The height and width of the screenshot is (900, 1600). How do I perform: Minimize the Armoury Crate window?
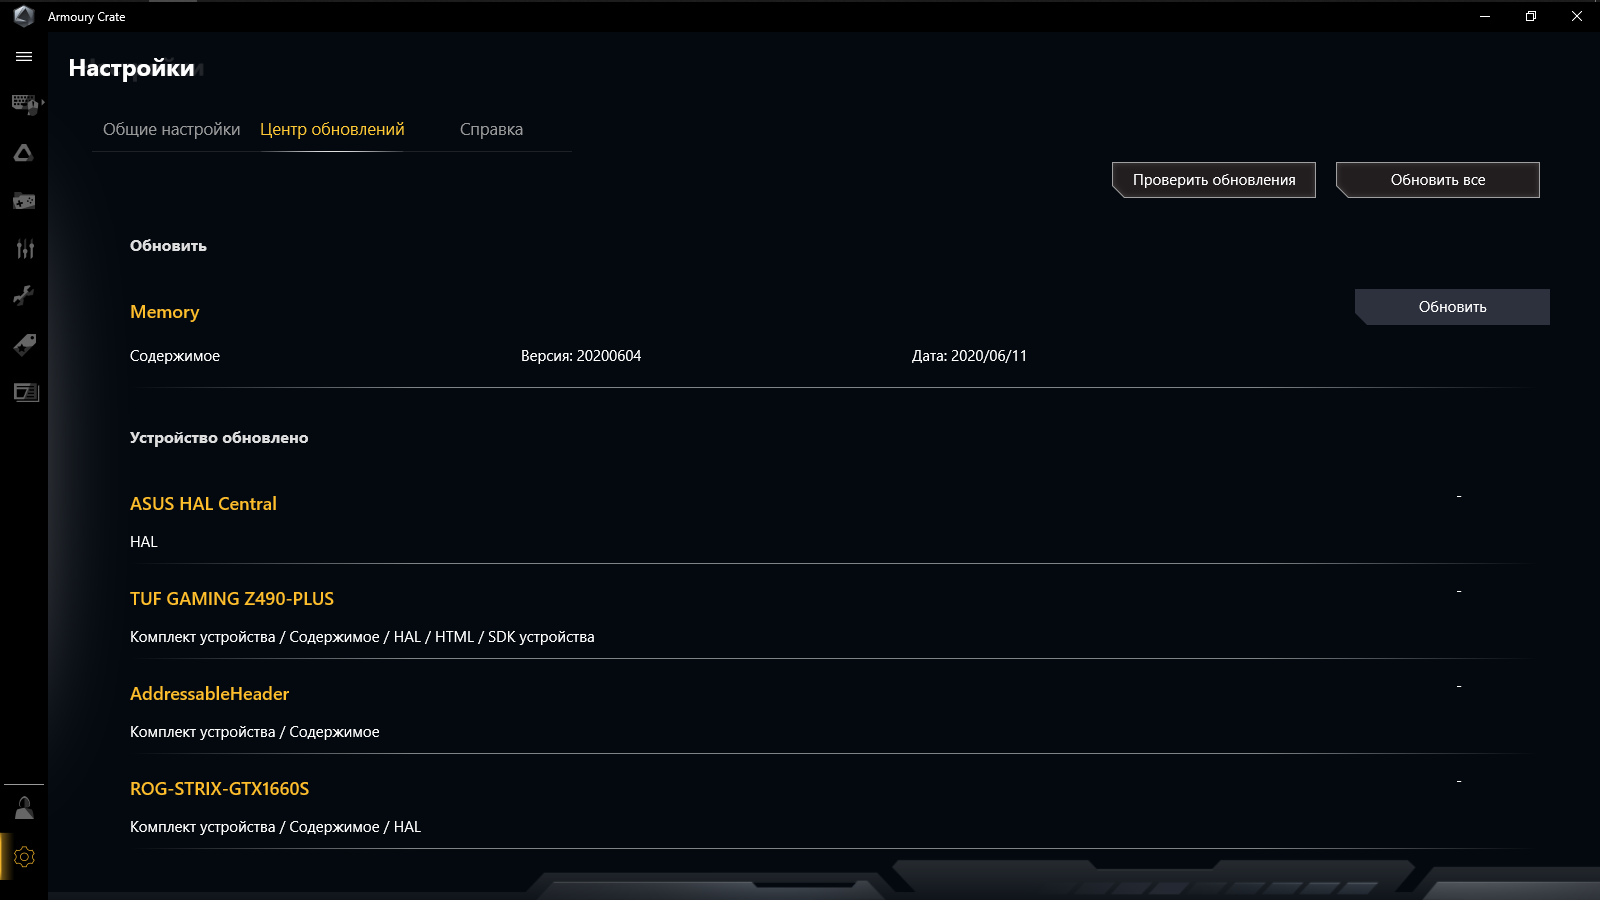pos(1485,16)
